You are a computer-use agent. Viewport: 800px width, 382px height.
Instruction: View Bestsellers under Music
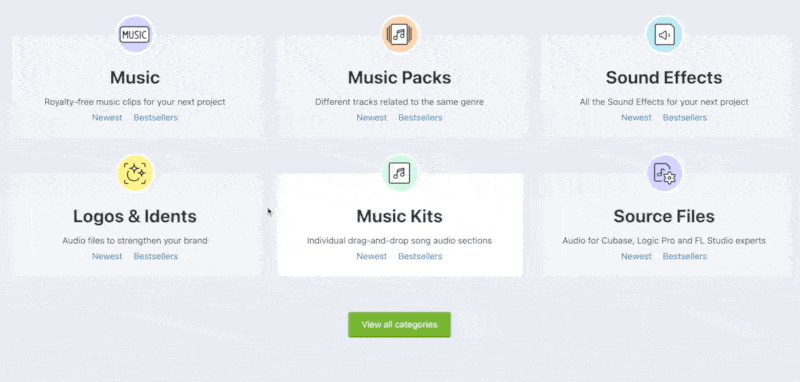tap(156, 118)
